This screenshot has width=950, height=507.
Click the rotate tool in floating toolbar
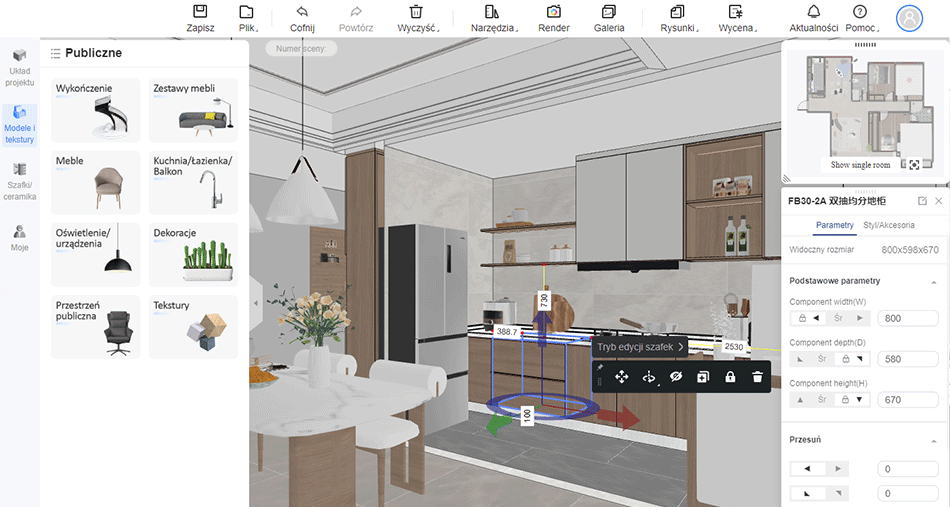(648, 377)
